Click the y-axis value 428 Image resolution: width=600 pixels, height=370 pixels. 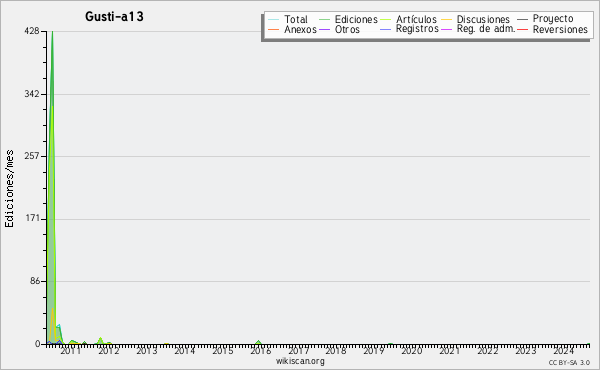click(x=32, y=31)
